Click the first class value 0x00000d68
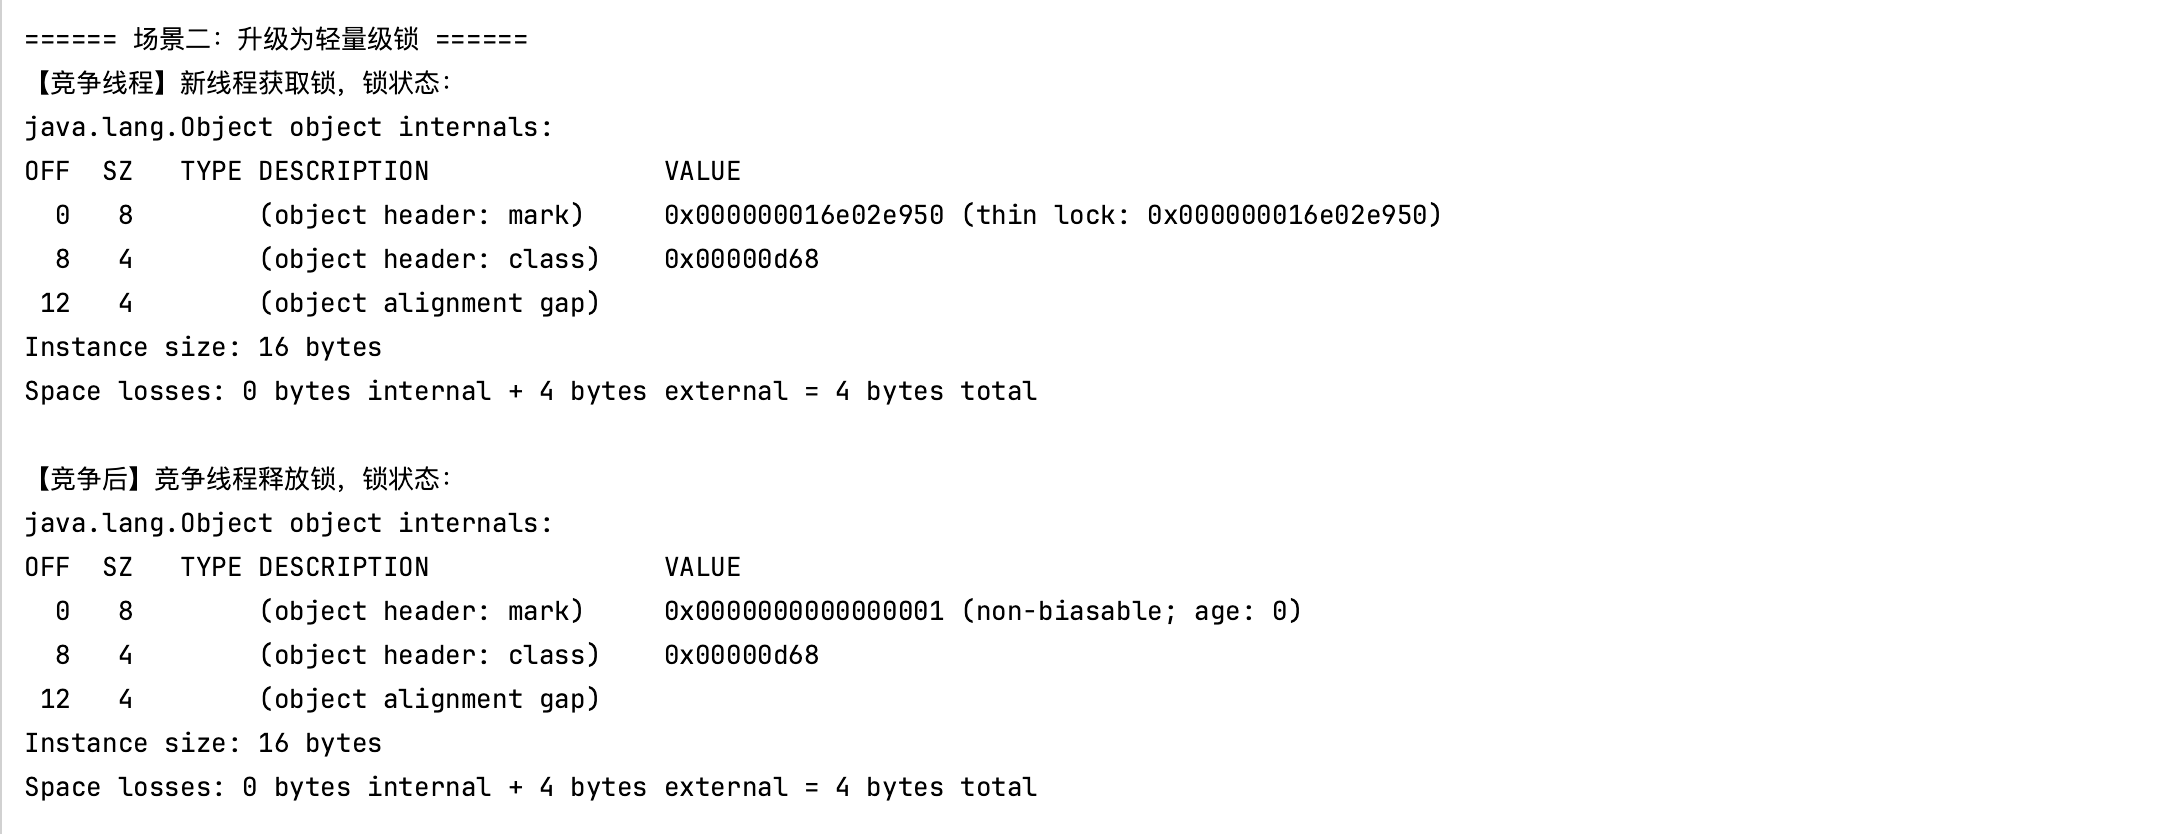2178x834 pixels. (741, 259)
